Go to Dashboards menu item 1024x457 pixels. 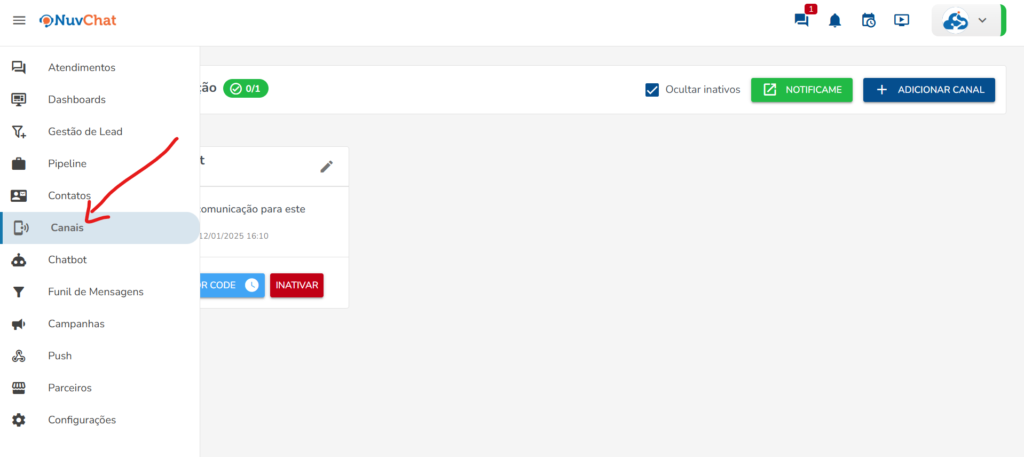76,100
